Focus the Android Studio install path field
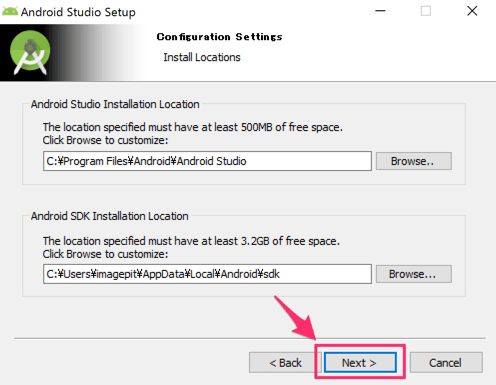This screenshot has height=385, width=496. [x=207, y=161]
